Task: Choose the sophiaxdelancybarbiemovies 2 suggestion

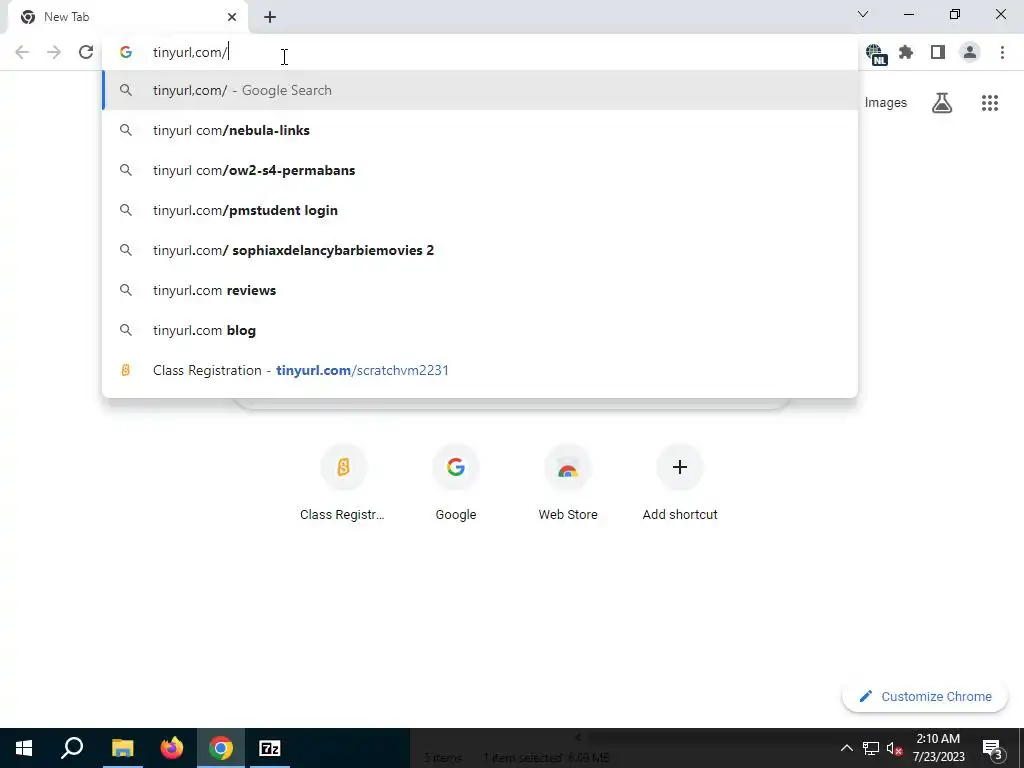Action: (x=480, y=250)
